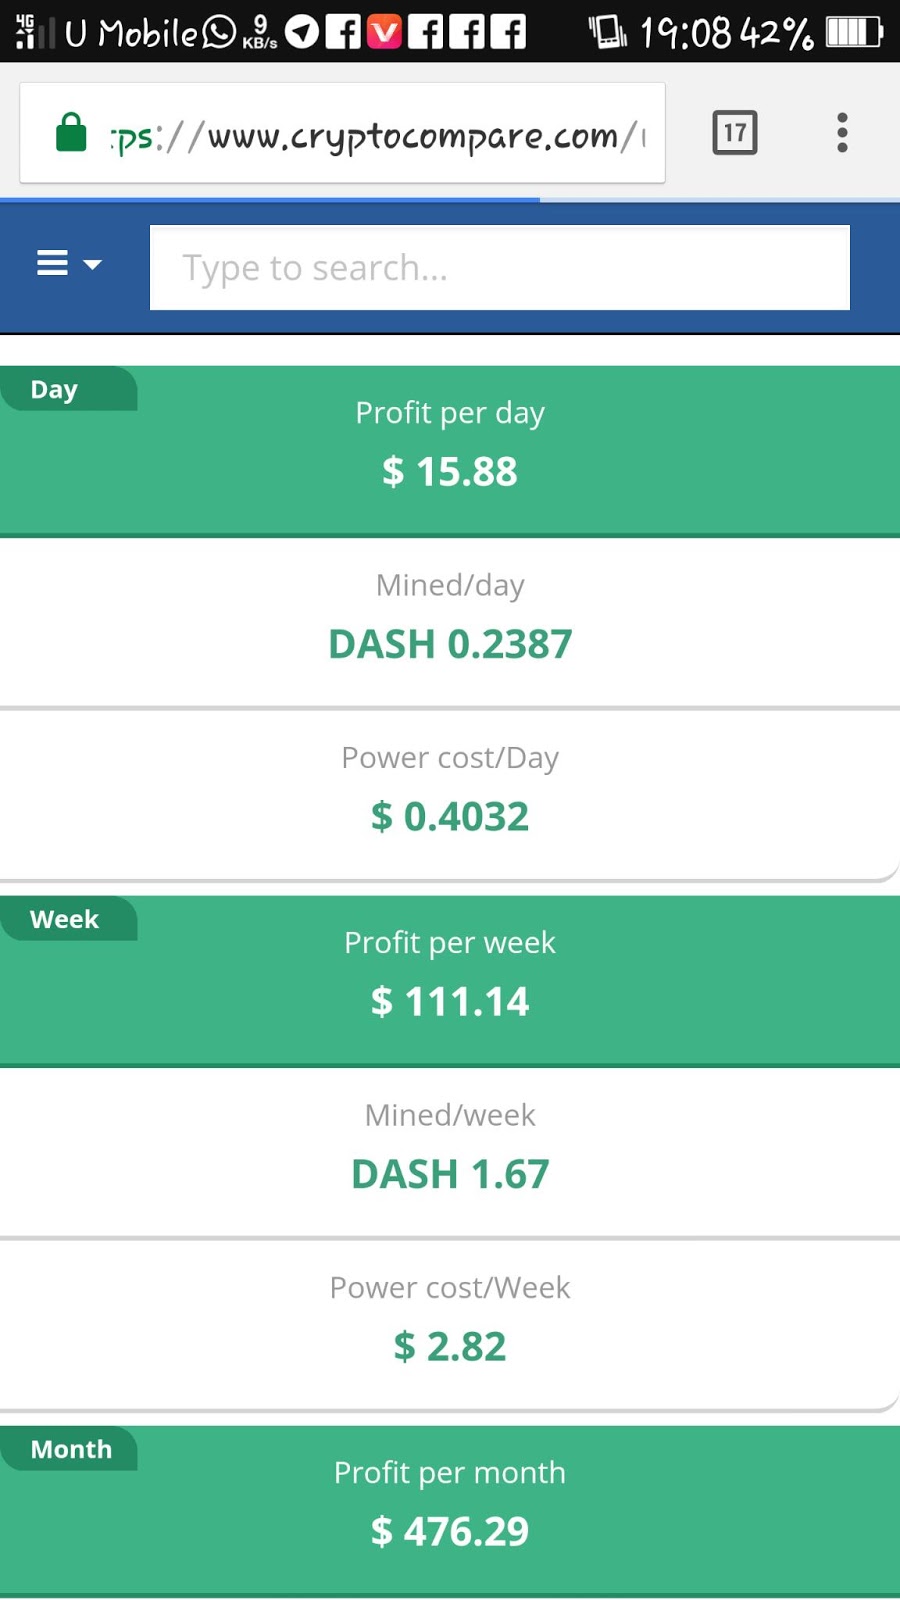Tap the WhatsApp notification icon
Viewport: 900px width, 1600px height.
(219, 33)
